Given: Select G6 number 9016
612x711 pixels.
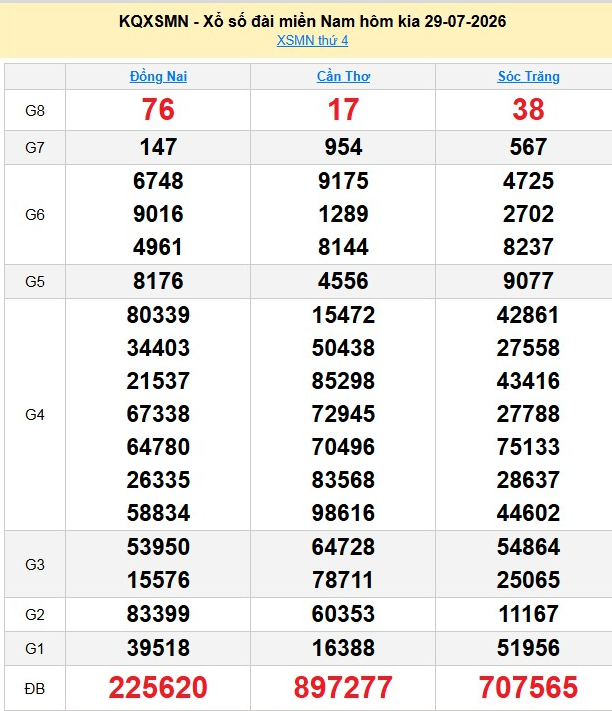Looking at the screenshot, I should (158, 214).
